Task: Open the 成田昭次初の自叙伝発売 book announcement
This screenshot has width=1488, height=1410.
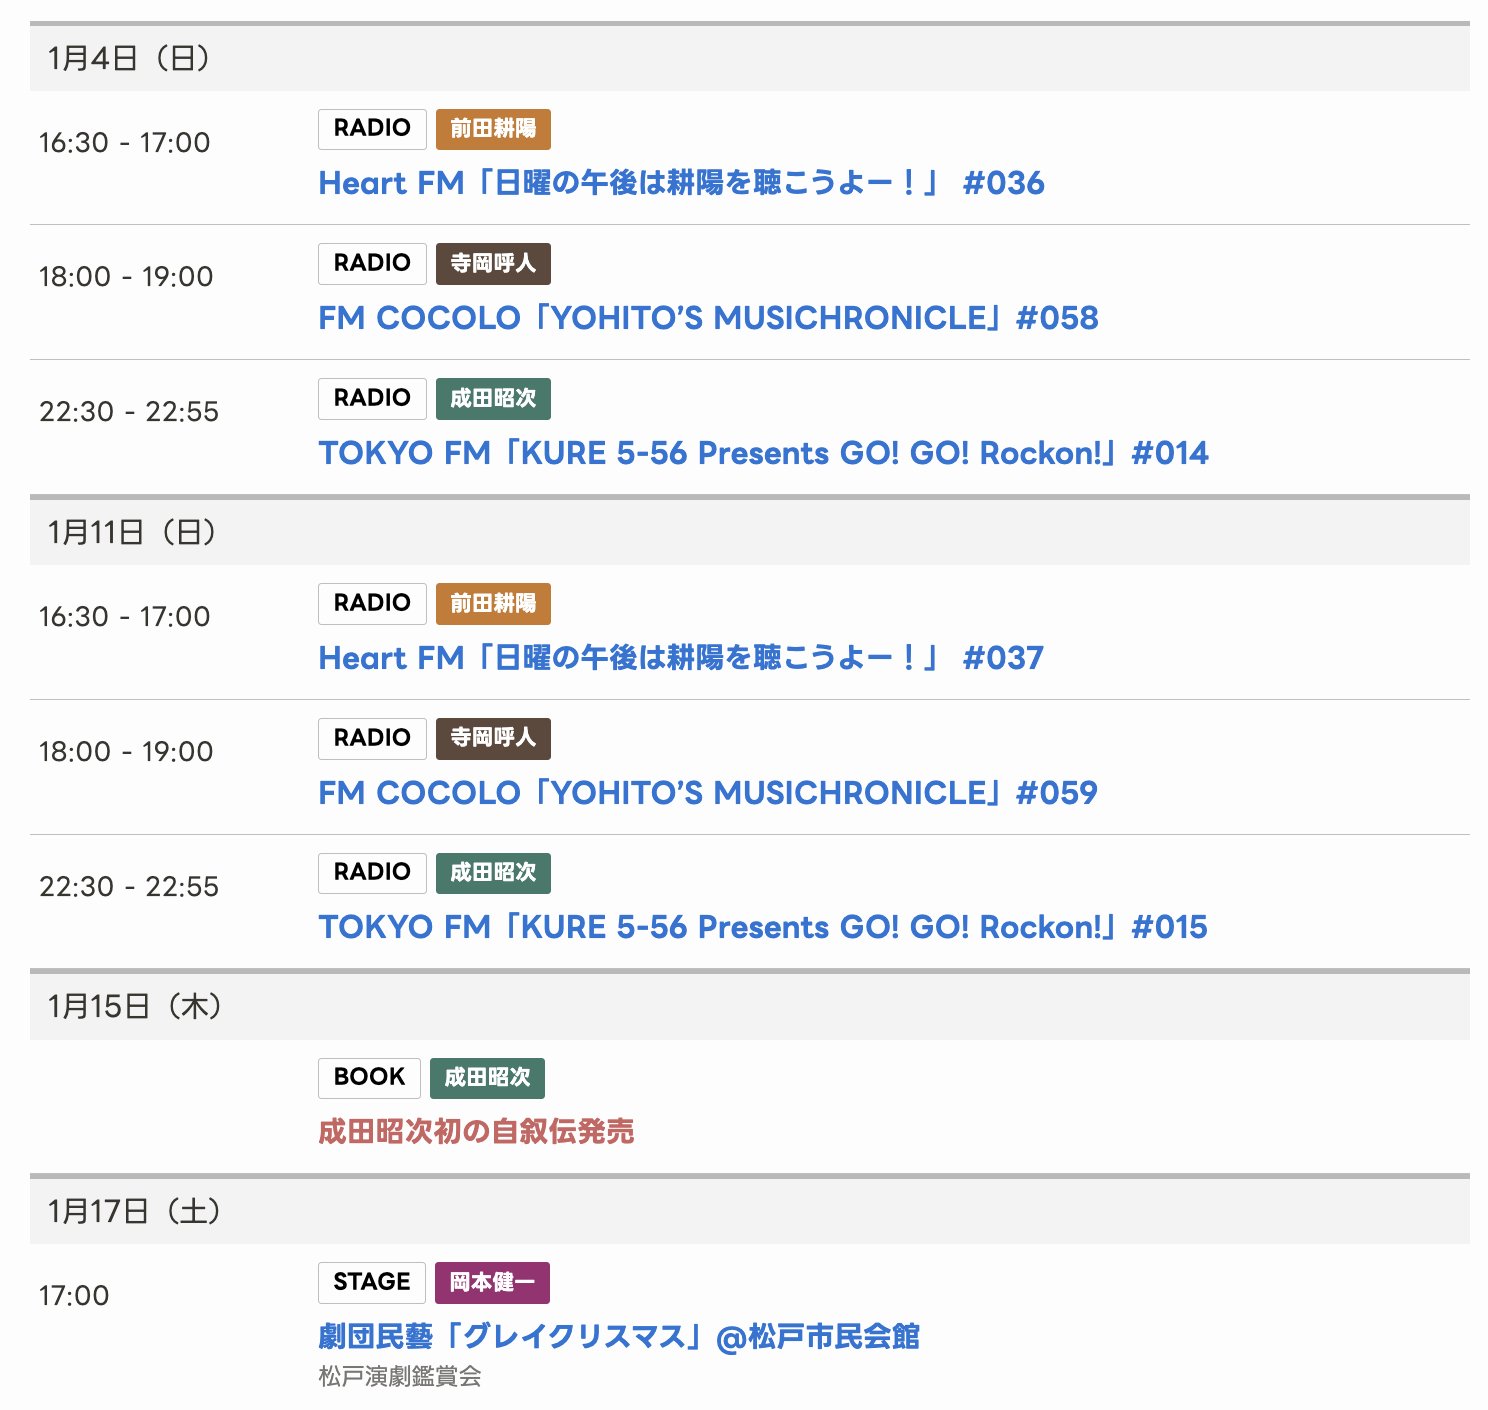Action: point(475,1131)
